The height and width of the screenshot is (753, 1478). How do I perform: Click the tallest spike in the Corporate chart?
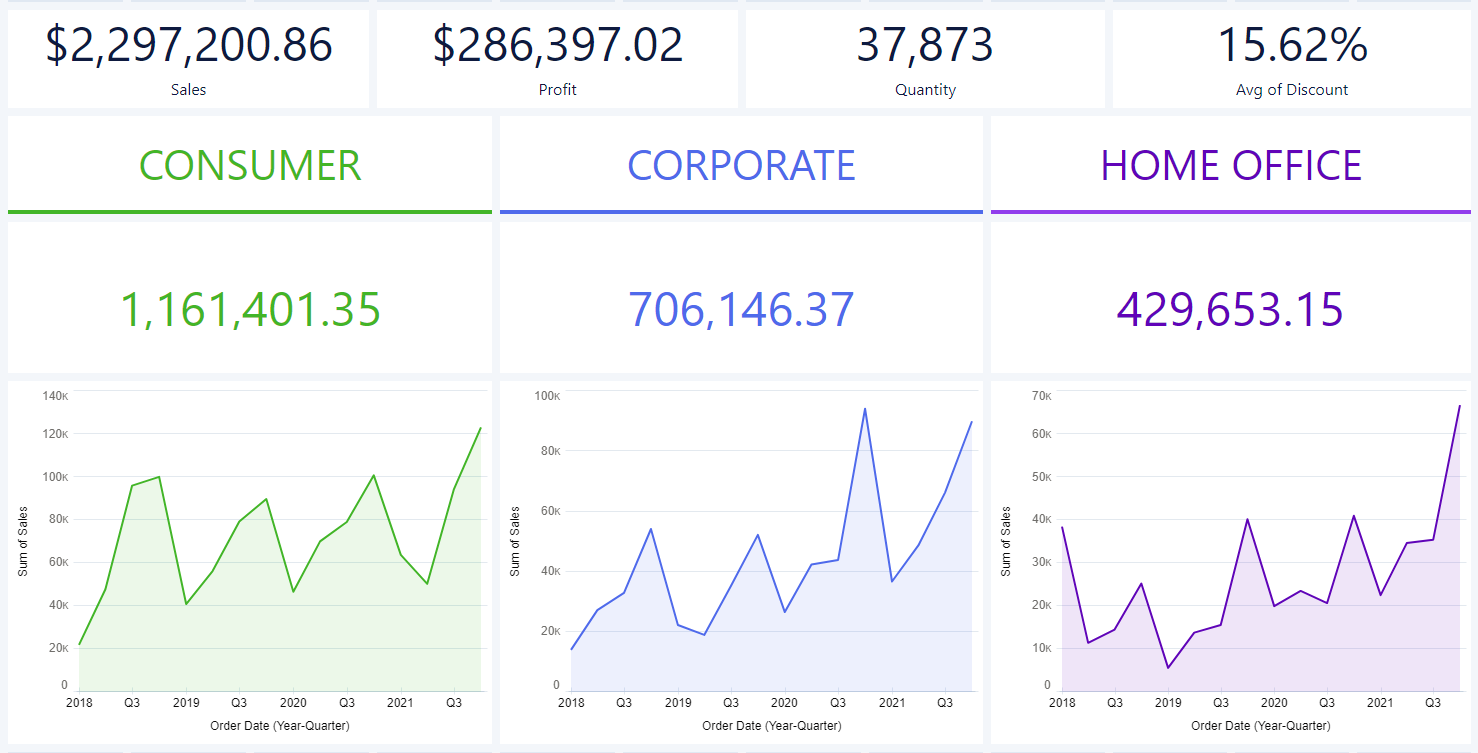pos(864,408)
